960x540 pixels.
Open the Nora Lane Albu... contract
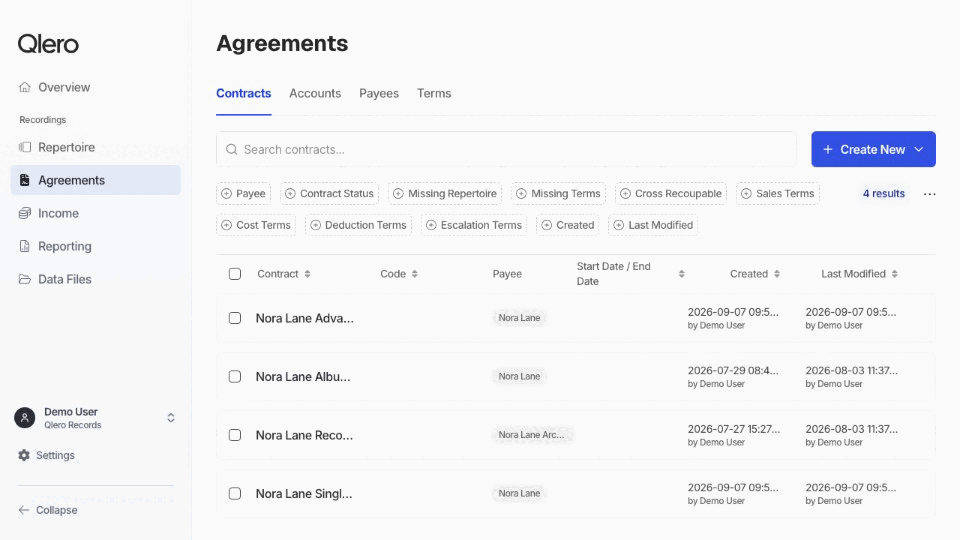click(303, 377)
